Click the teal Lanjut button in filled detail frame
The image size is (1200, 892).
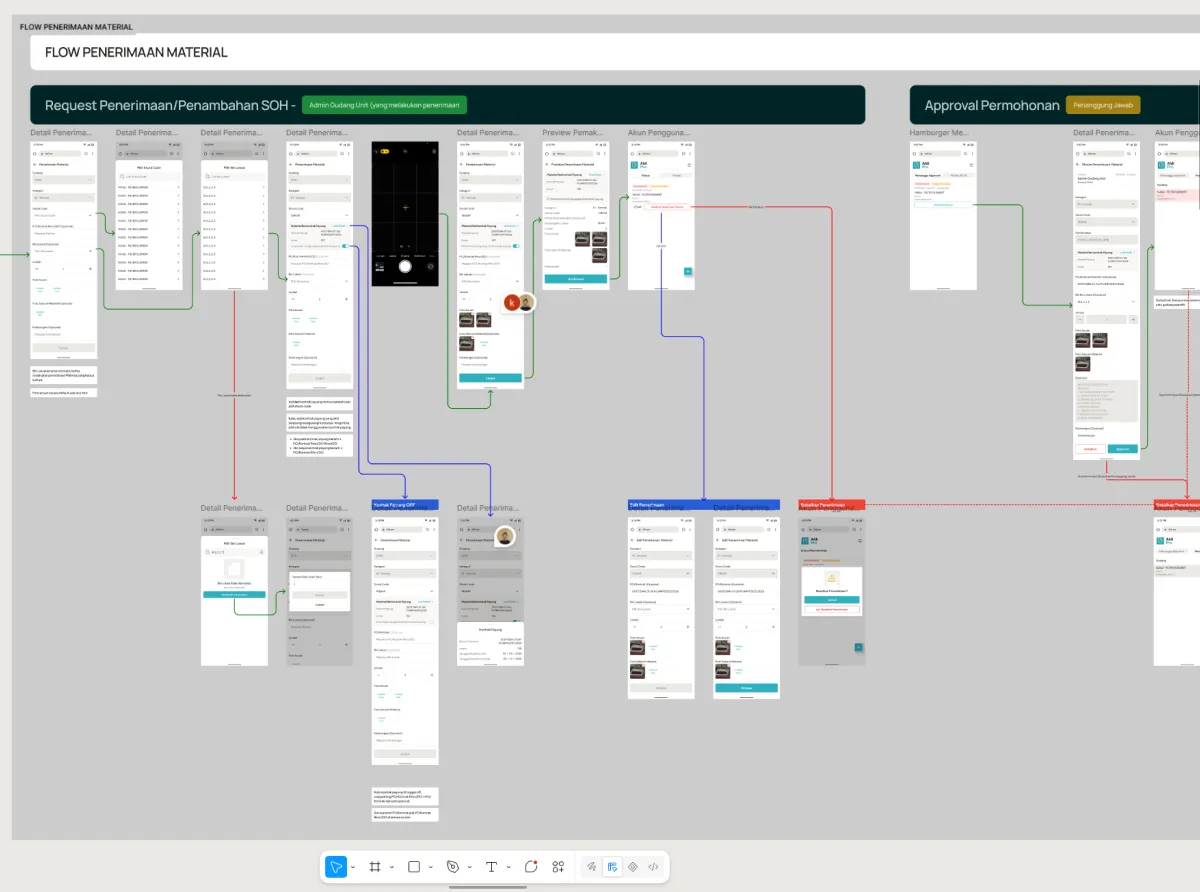click(x=490, y=378)
